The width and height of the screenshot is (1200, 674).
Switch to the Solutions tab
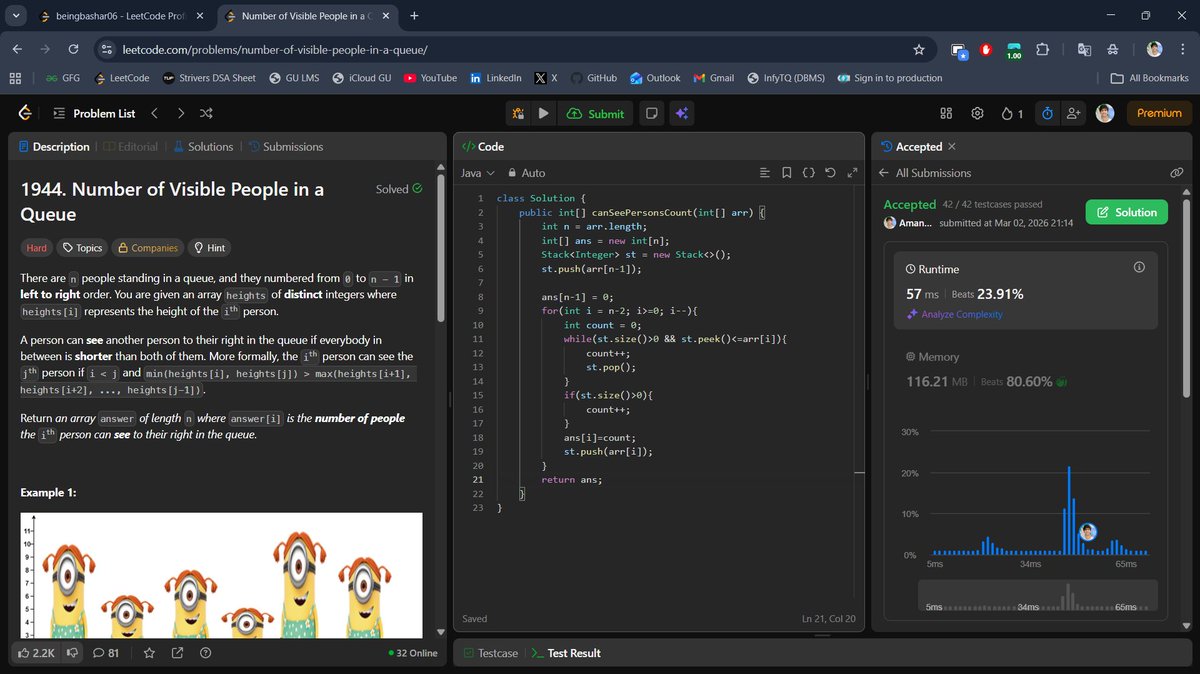[x=203, y=146]
